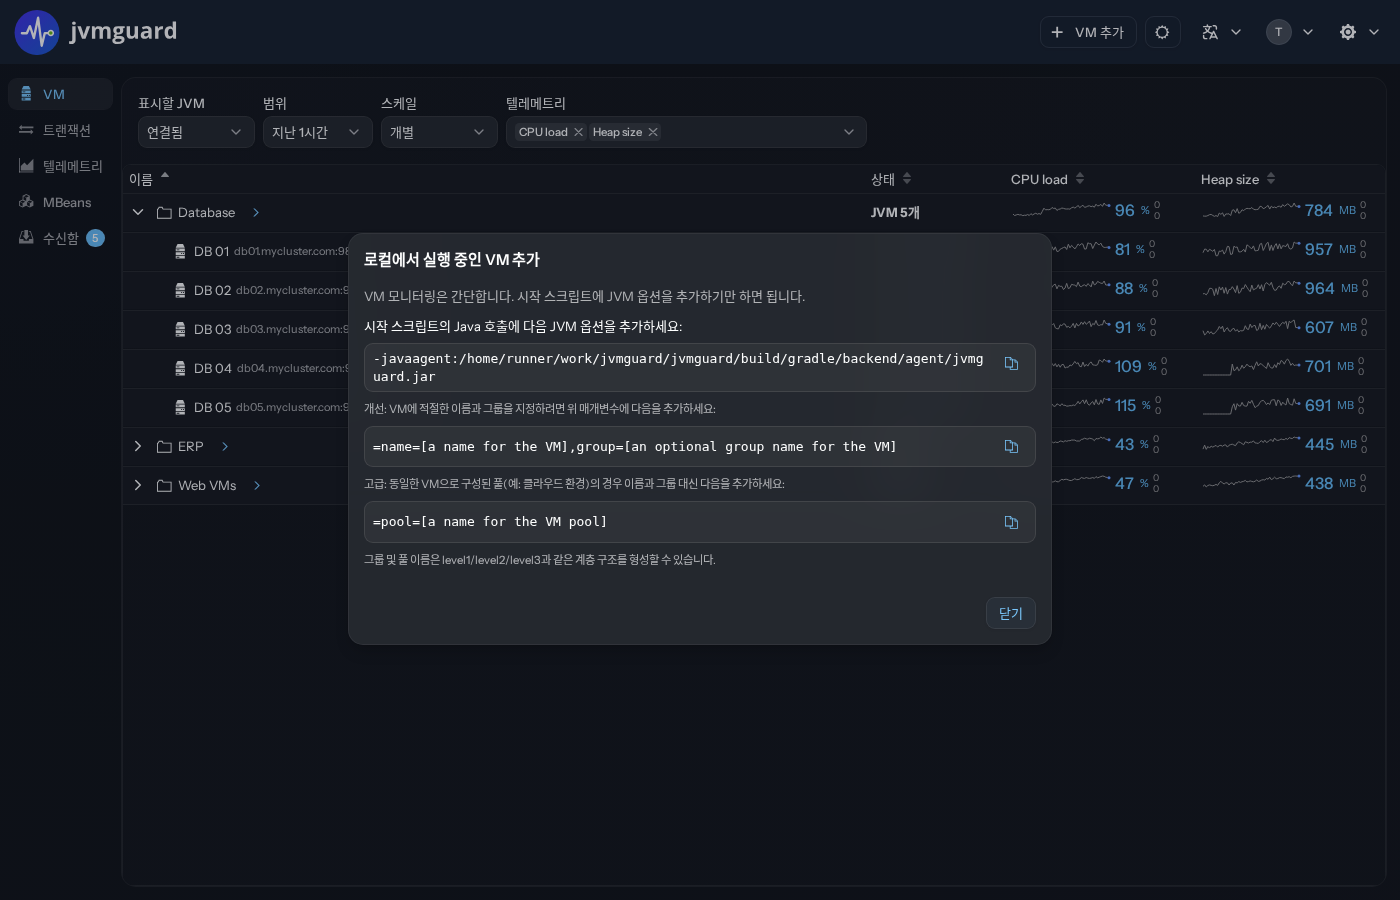Click the -javaagent code text box
This screenshot has height=900, width=1400.
tap(700, 367)
